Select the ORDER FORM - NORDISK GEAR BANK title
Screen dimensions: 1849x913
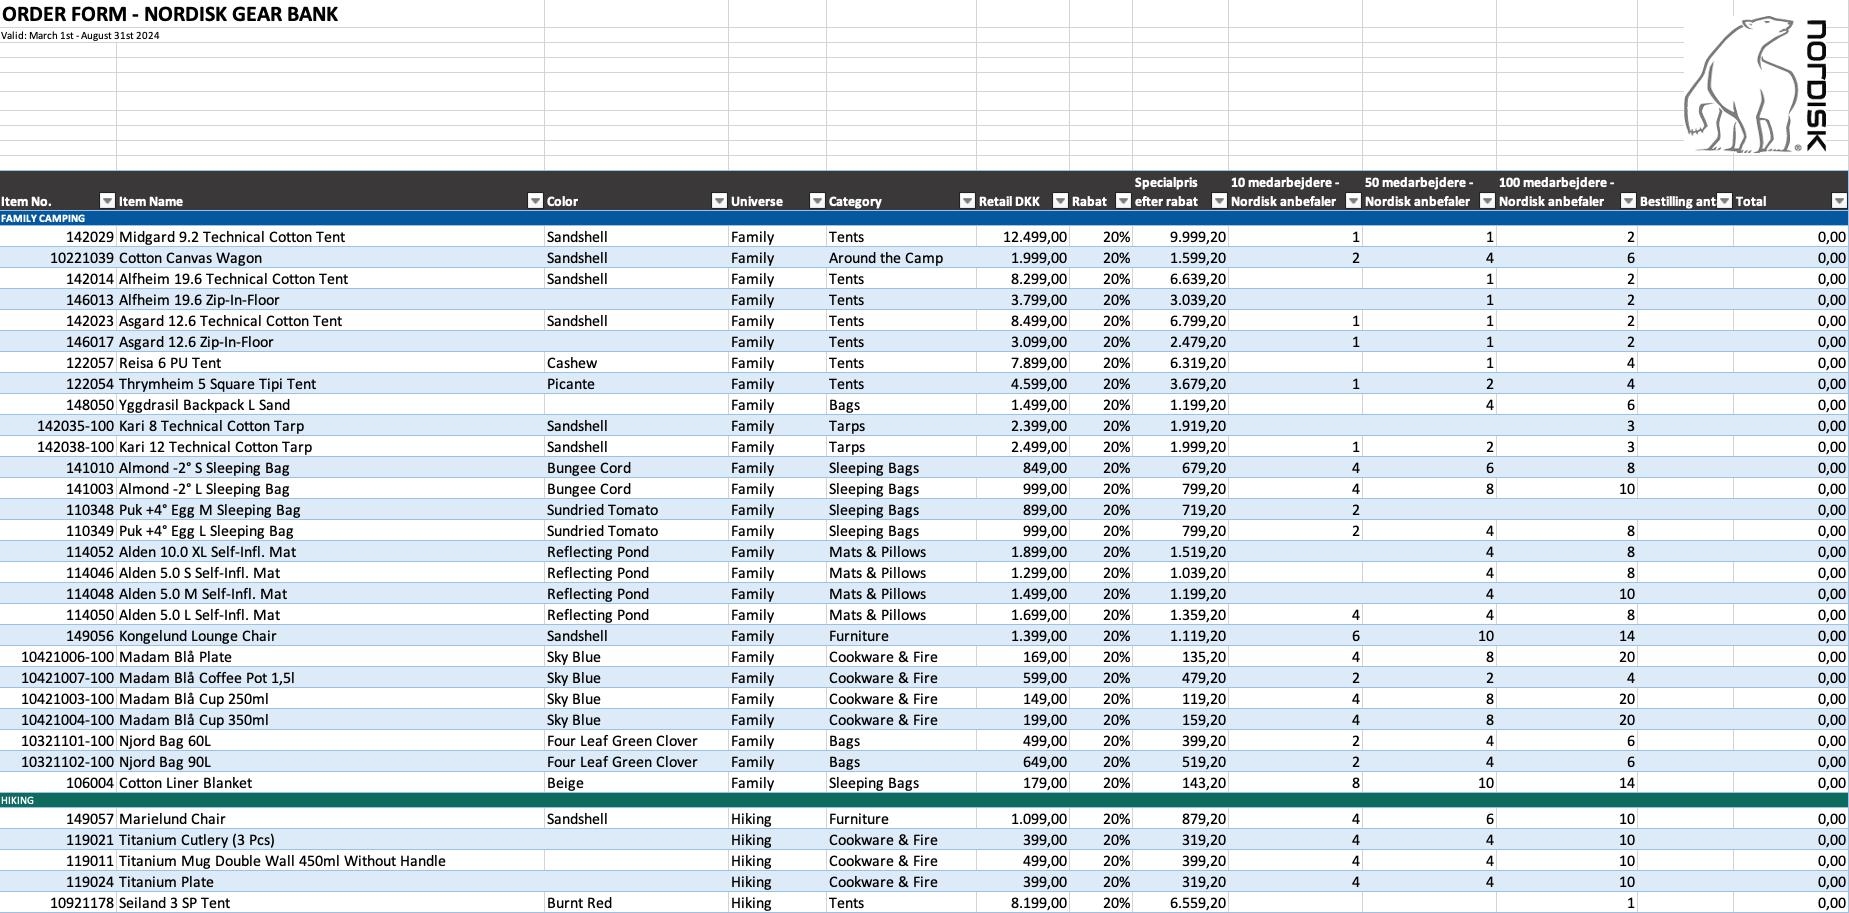pyautogui.click(x=170, y=14)
